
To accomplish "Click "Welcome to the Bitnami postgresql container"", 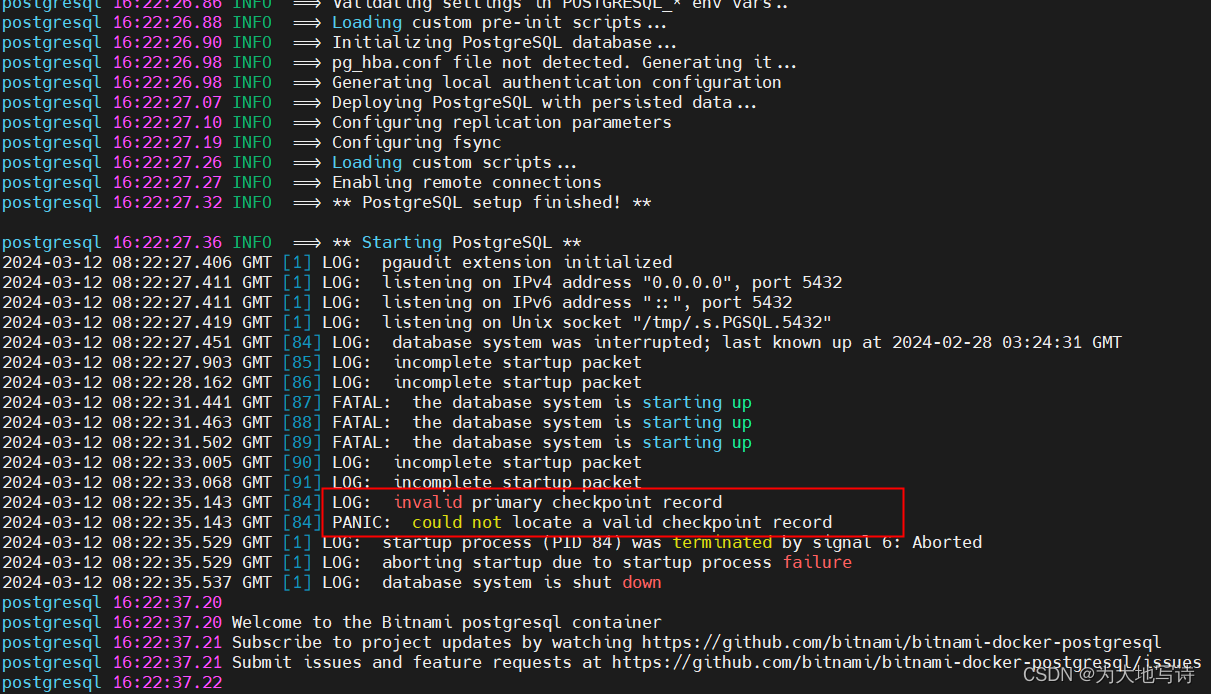I will point(447,622).
